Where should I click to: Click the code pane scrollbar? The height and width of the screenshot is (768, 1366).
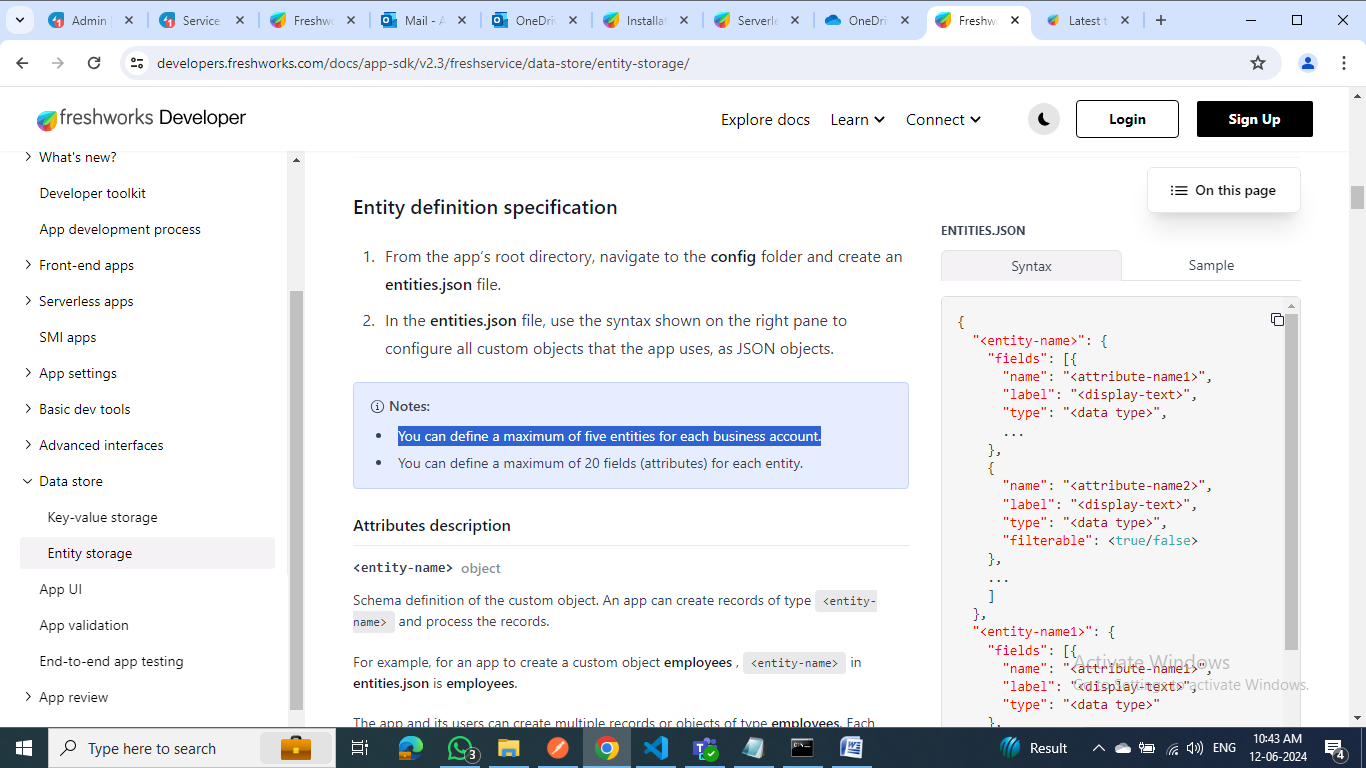click(x=1291, y=482)
